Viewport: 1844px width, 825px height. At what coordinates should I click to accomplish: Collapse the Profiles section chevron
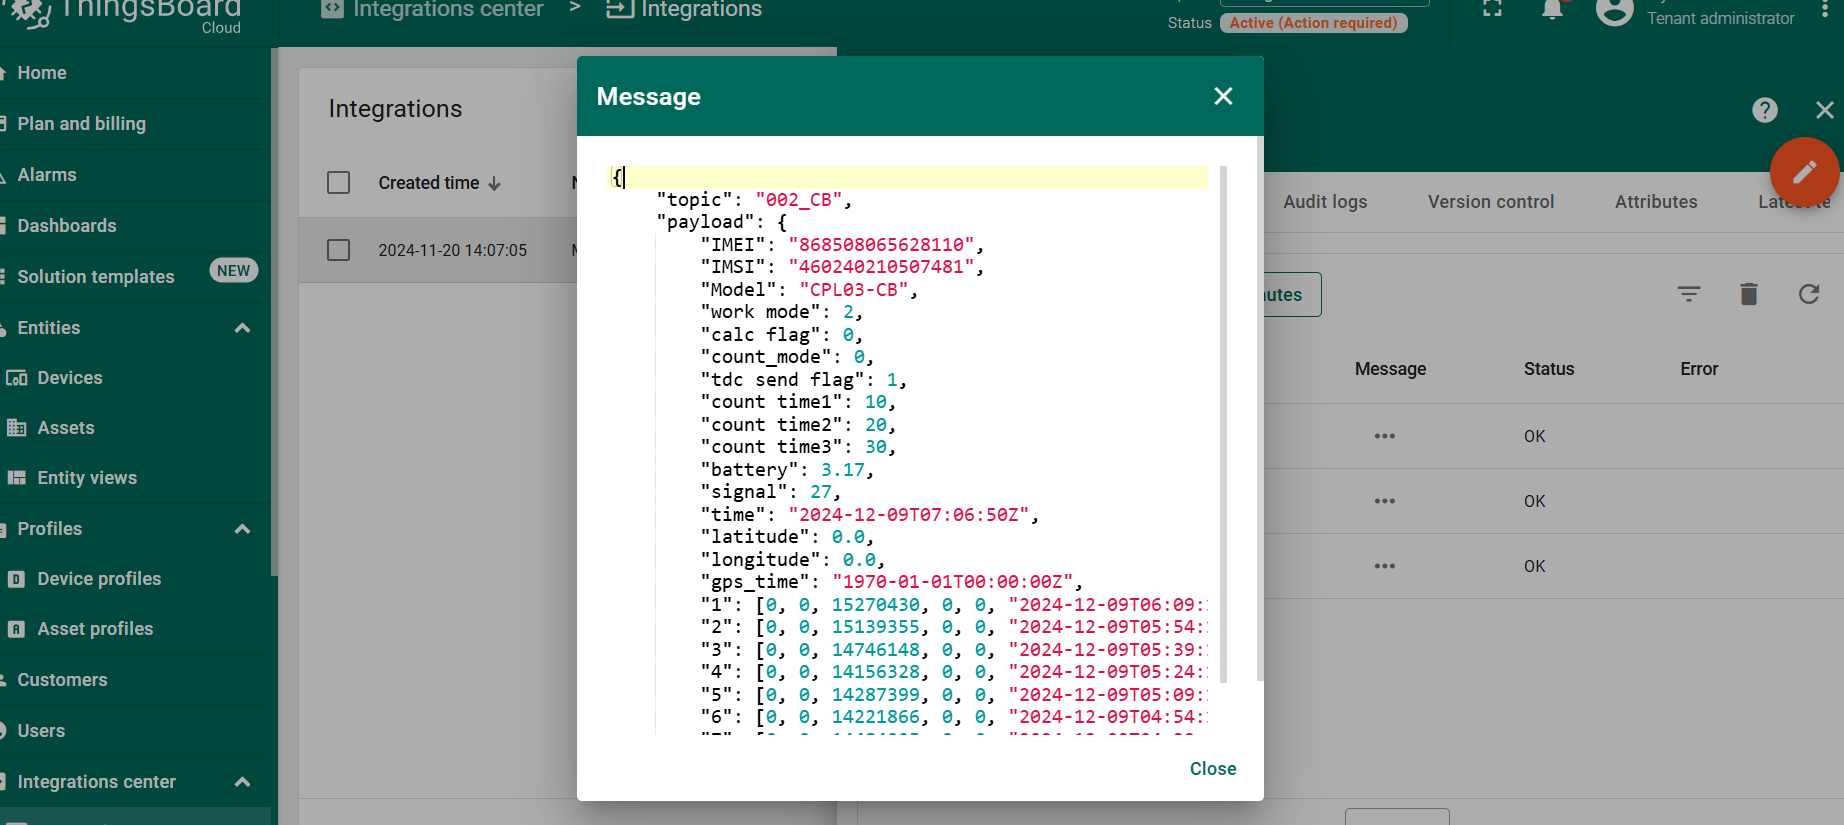click(242, 529)
